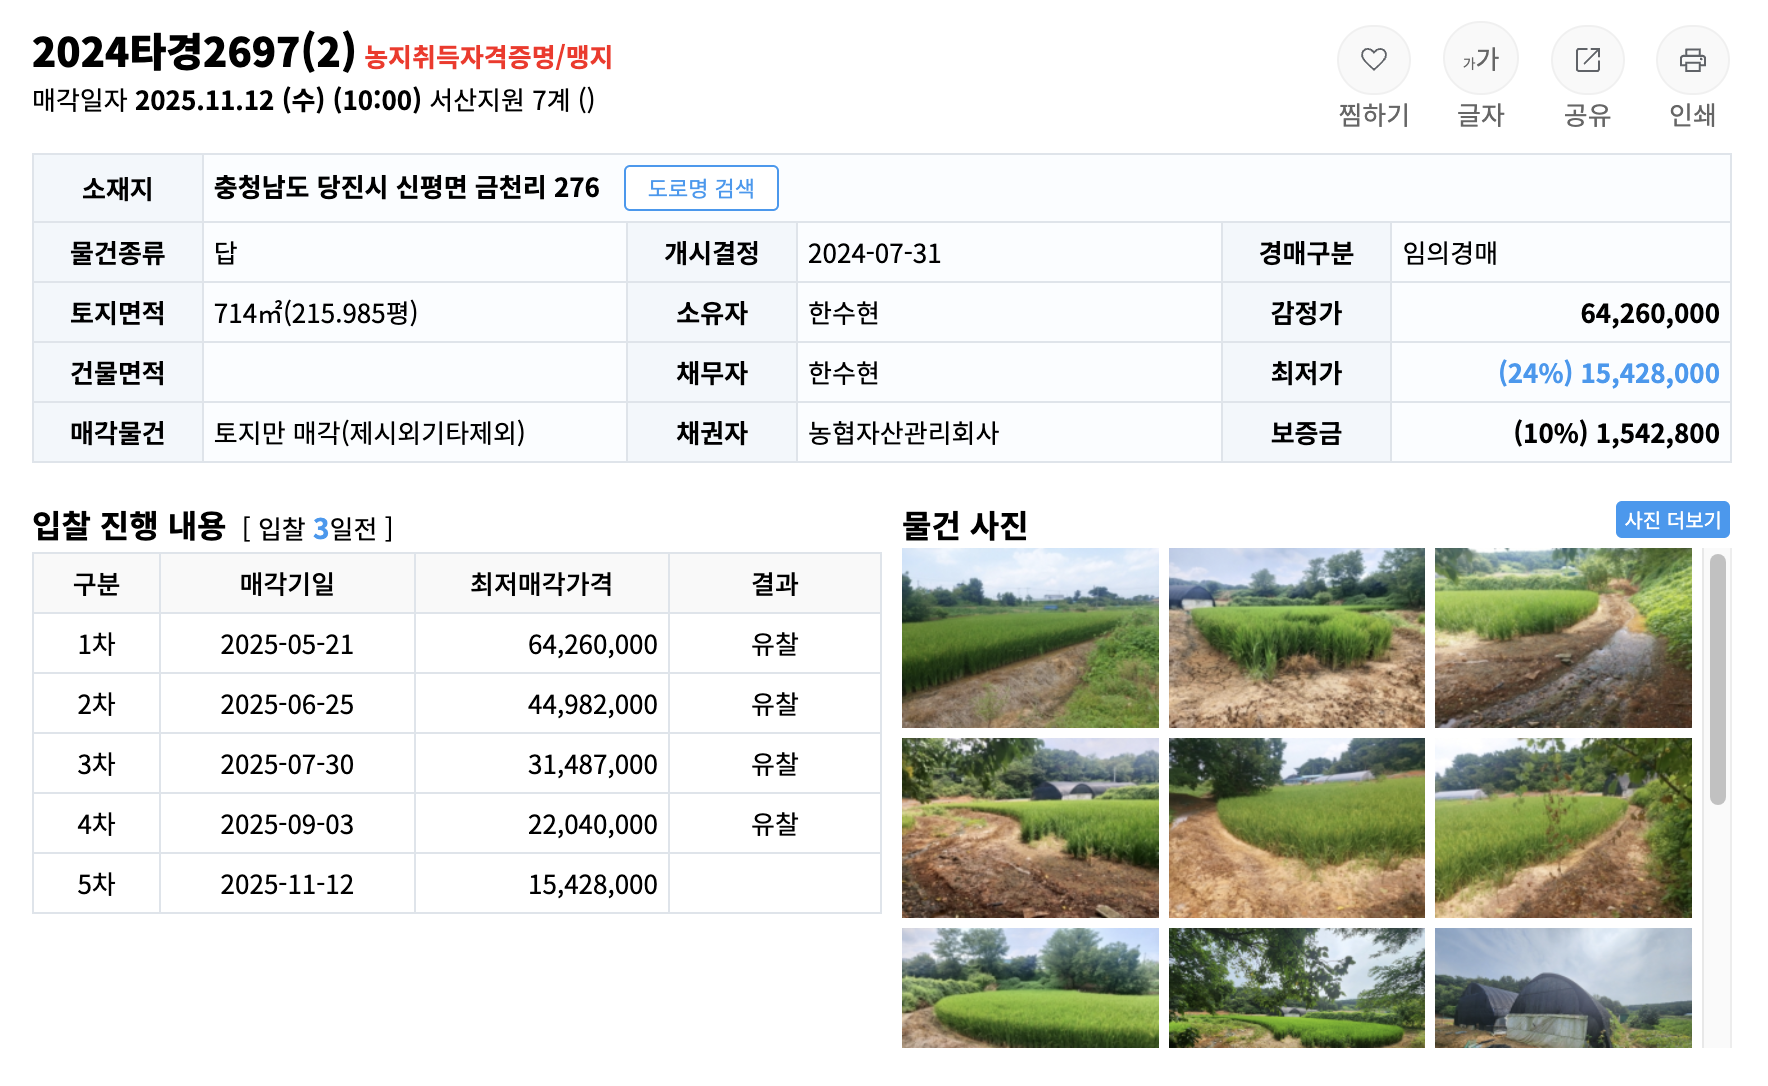Click price 44,982,000 in 2차 row
Screen dimensions: 1768x1086
593,705
